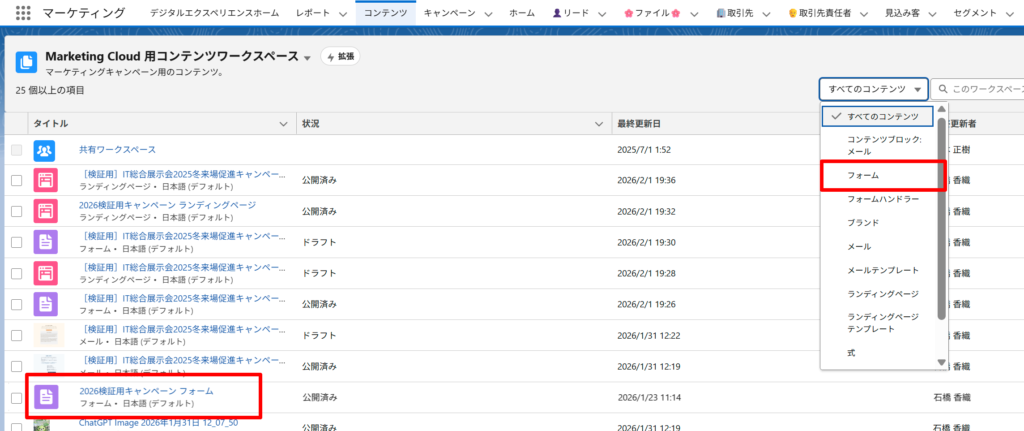The width and height of the screenshot is (1024, 431).
Task: Click the Content Workspace blue document icon
Action: (x=26, y=62)
